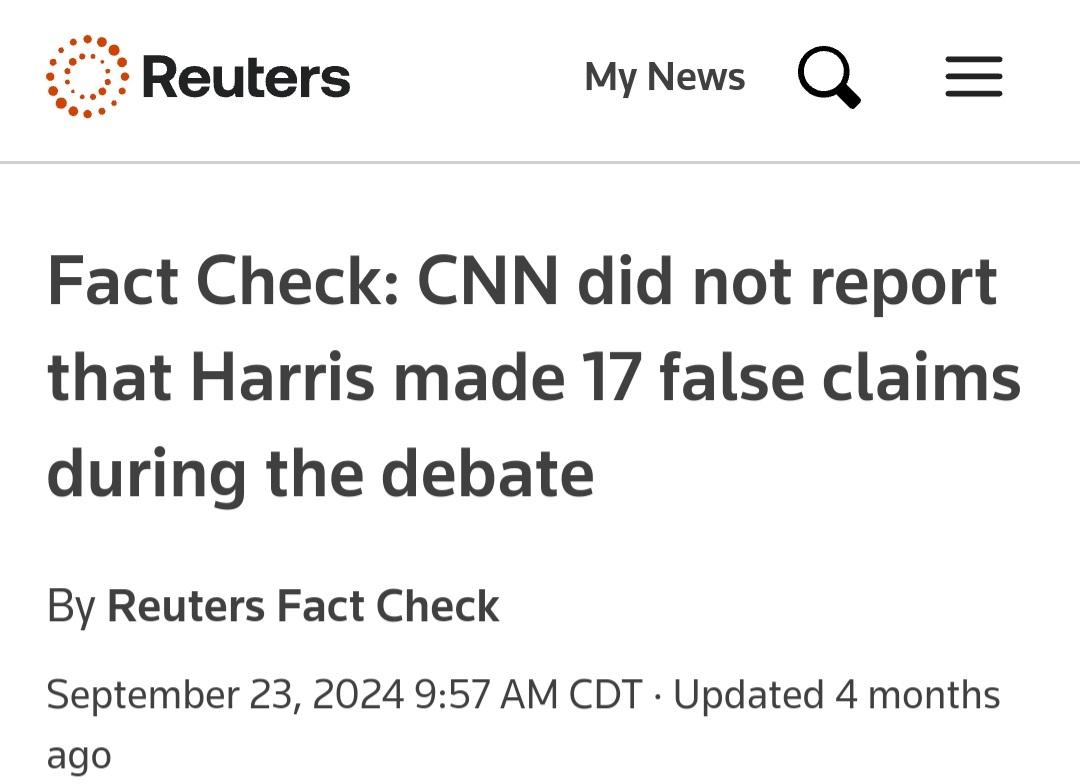Click the number '17' in the headline
This screenshot has height=784, width=1080.
click(x=608, y=378)
